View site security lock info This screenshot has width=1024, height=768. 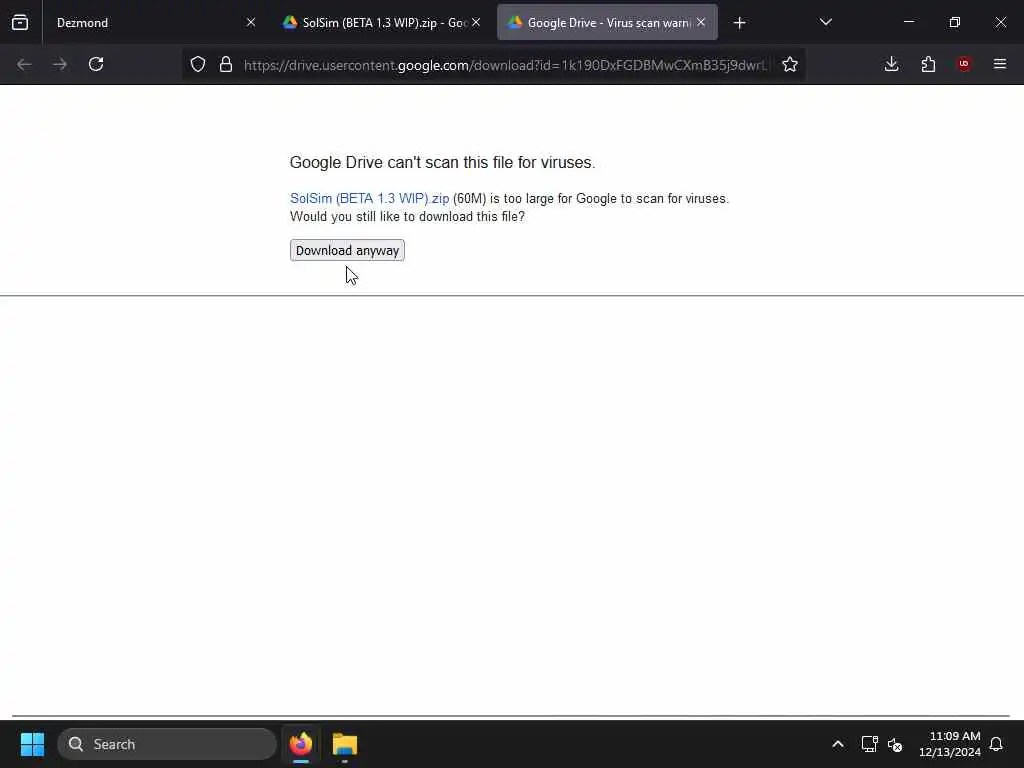[x=226, y=64]
